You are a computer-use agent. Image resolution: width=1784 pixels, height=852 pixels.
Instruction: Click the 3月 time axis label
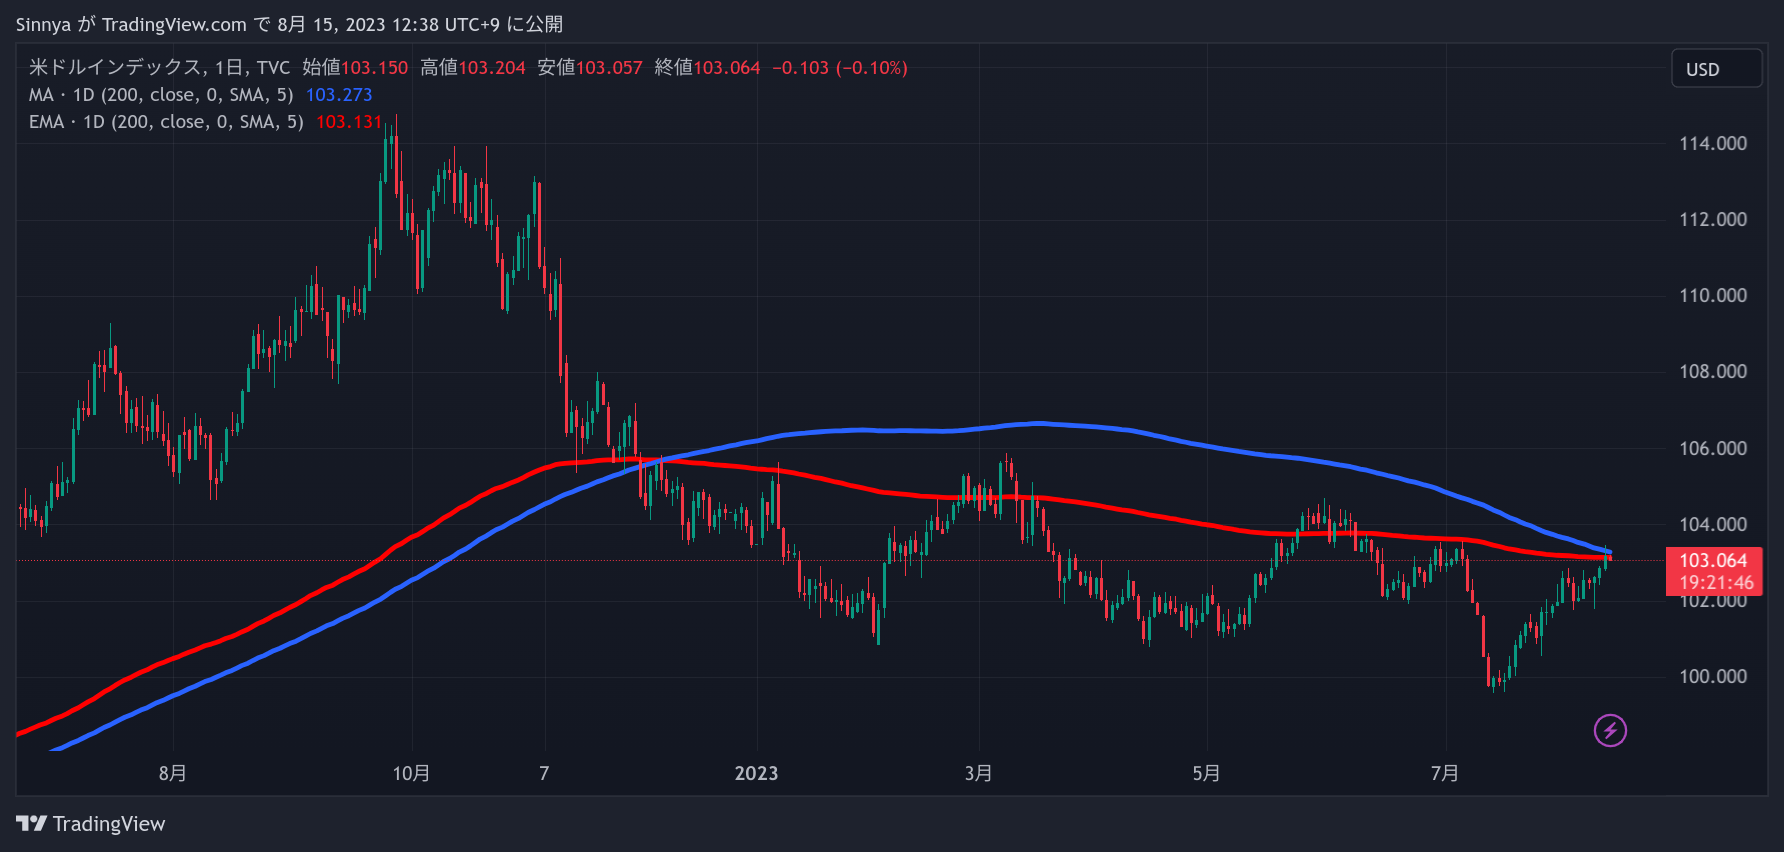tap(978, 773)
